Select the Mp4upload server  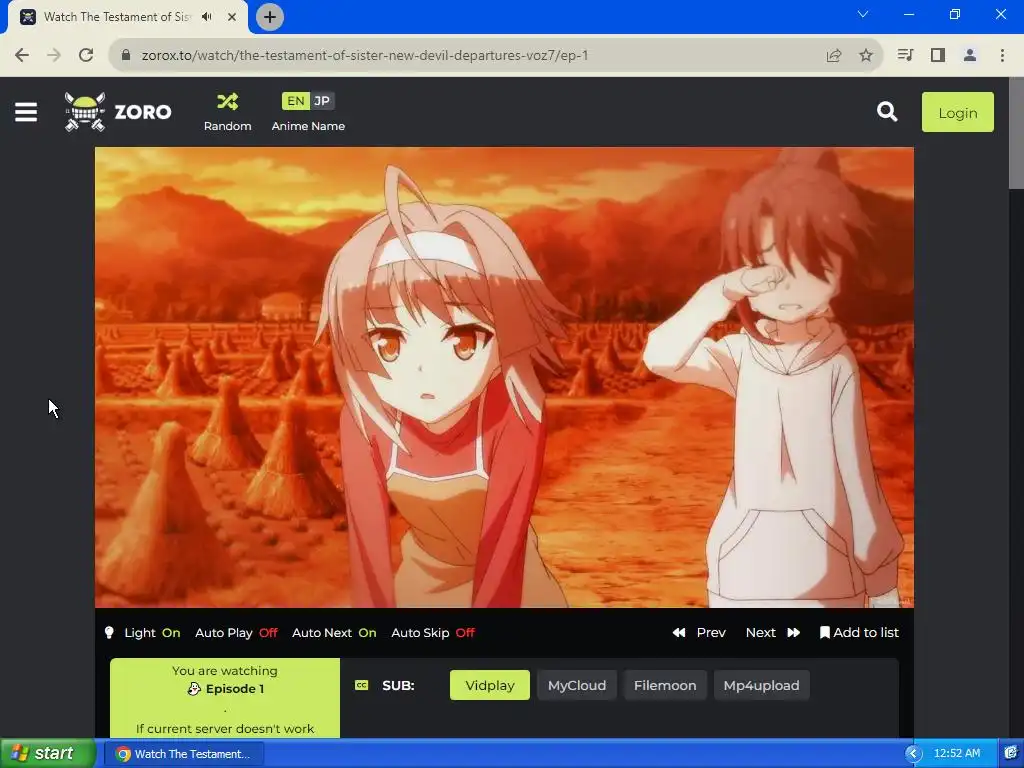point(761,686)
